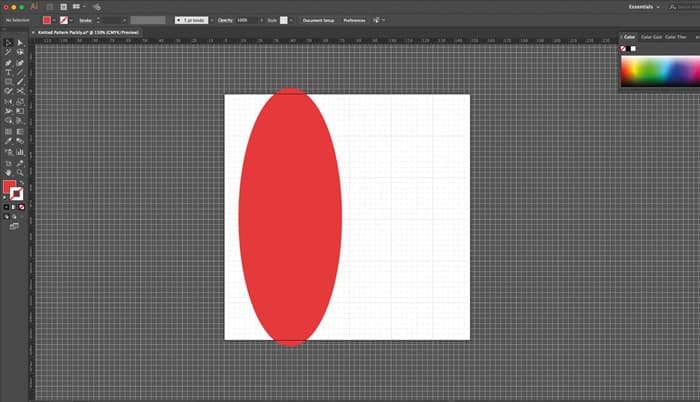Switch to the Color Guide tab
Screen dimensions: 700x402
[x=651, y=37]
